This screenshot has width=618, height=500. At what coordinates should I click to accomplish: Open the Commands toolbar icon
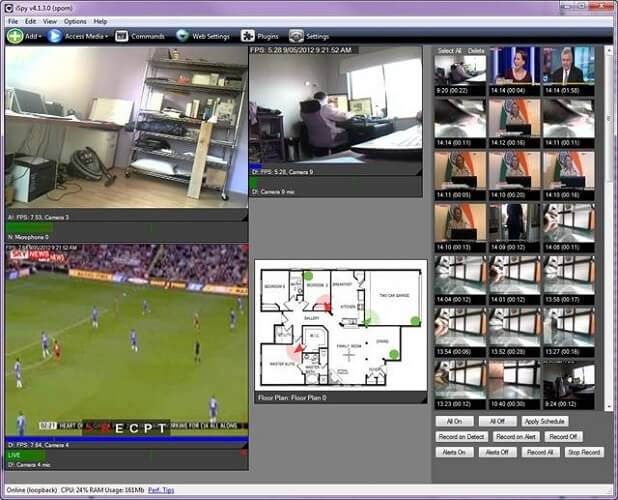coord(121,36)
